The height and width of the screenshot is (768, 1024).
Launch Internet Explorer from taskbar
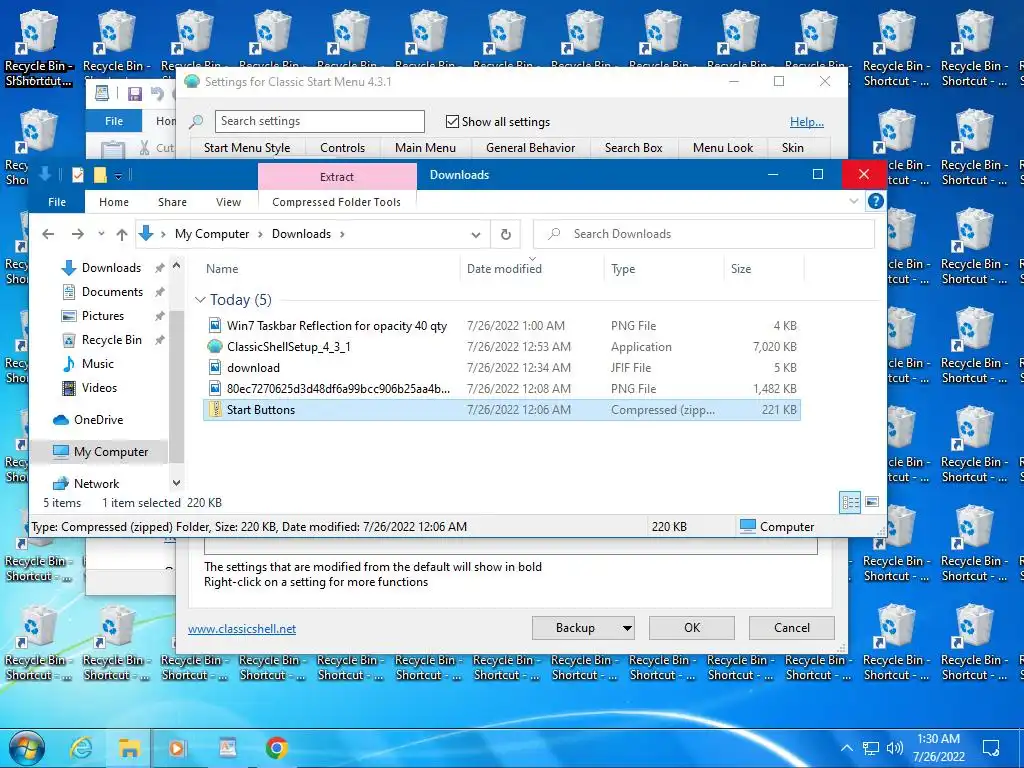pyautogui.click(x=81, y=748)
